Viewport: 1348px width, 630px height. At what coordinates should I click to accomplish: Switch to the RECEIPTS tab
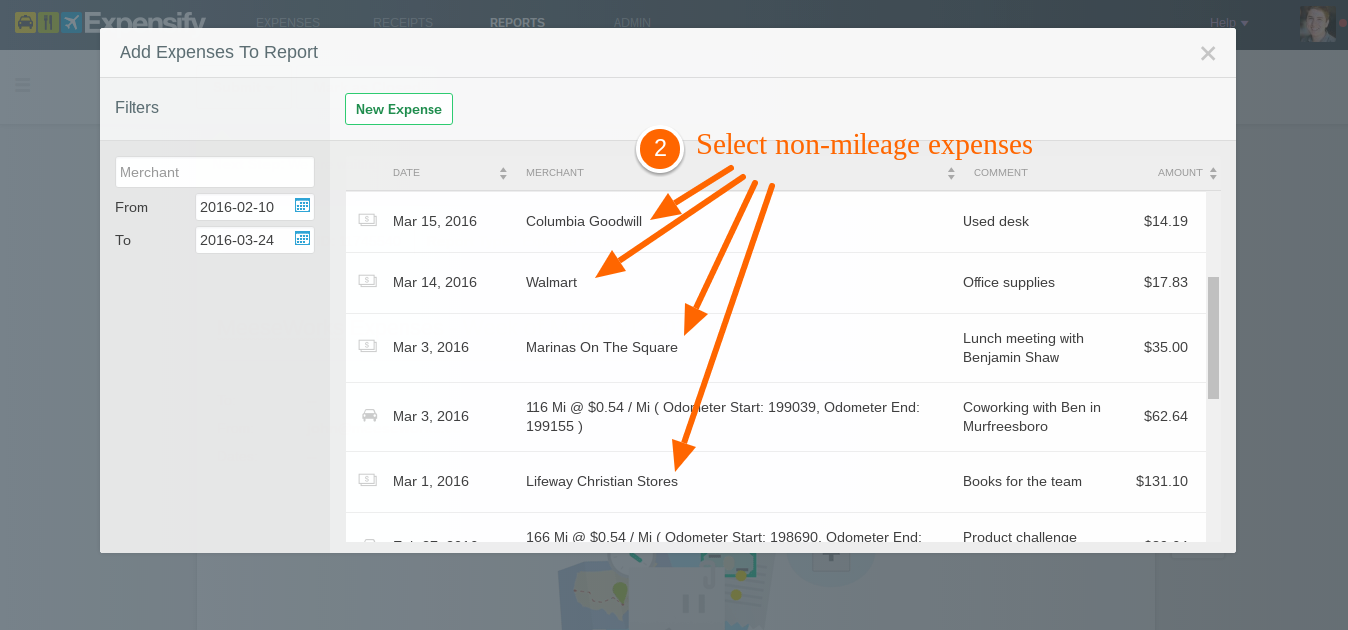click(402, 22)
